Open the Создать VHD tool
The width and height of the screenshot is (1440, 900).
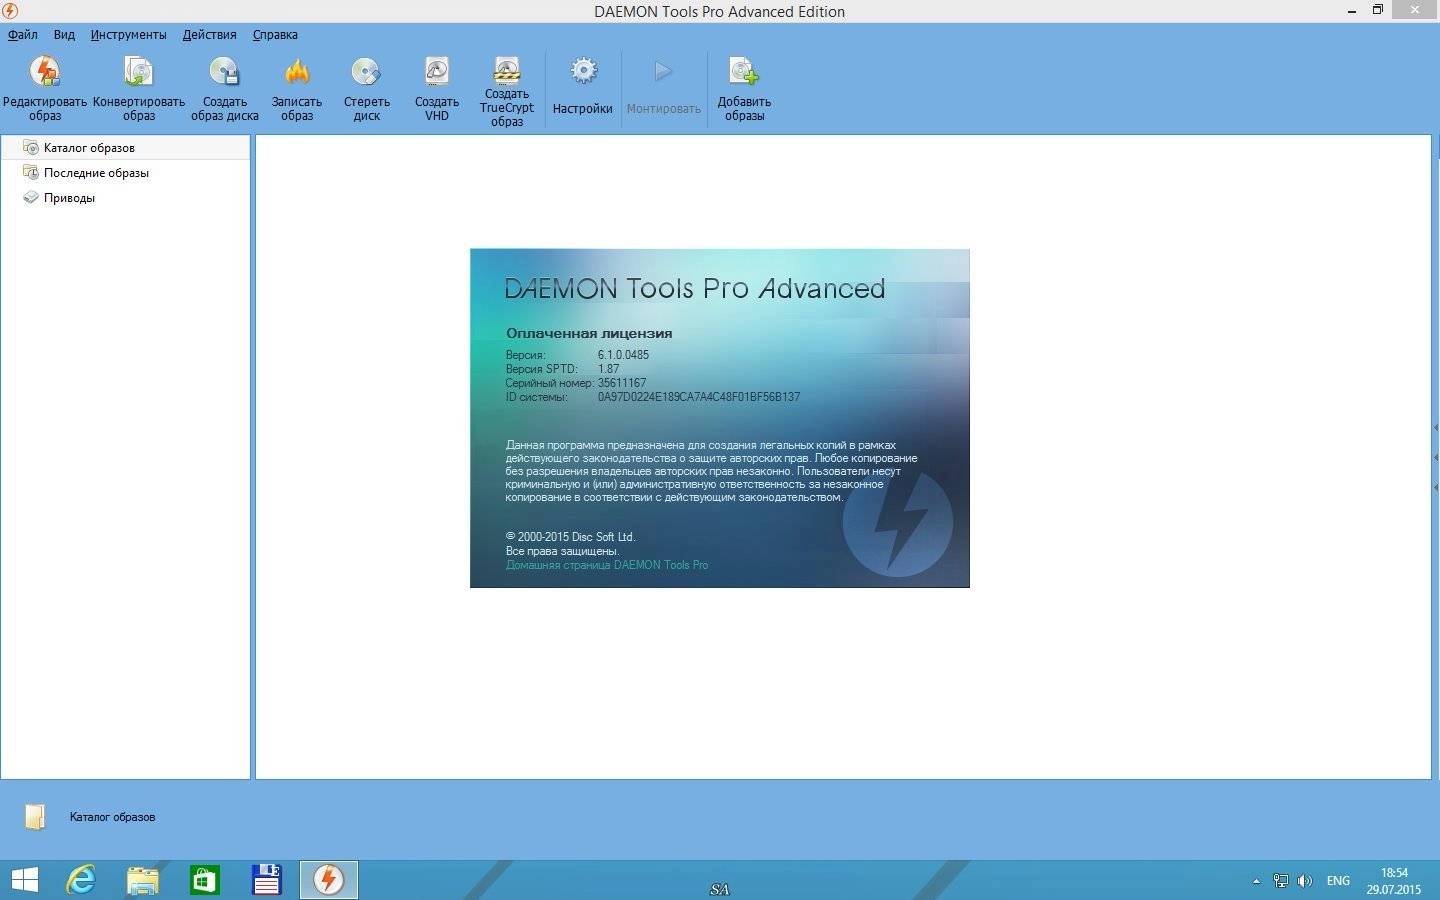(x=437, y=88)
